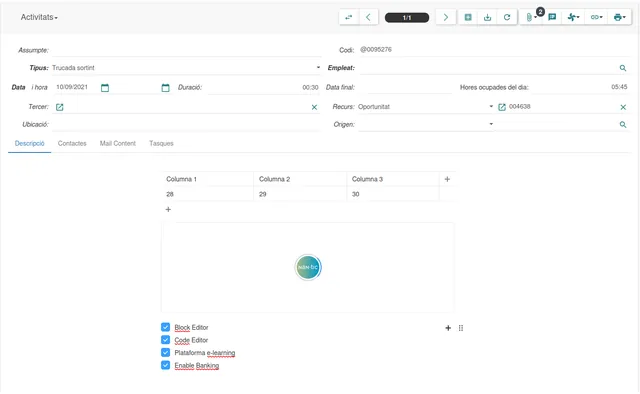Click the Enable Banking label text
The height and width of the screenshot is (394, 640).
(x=197, y=365)
